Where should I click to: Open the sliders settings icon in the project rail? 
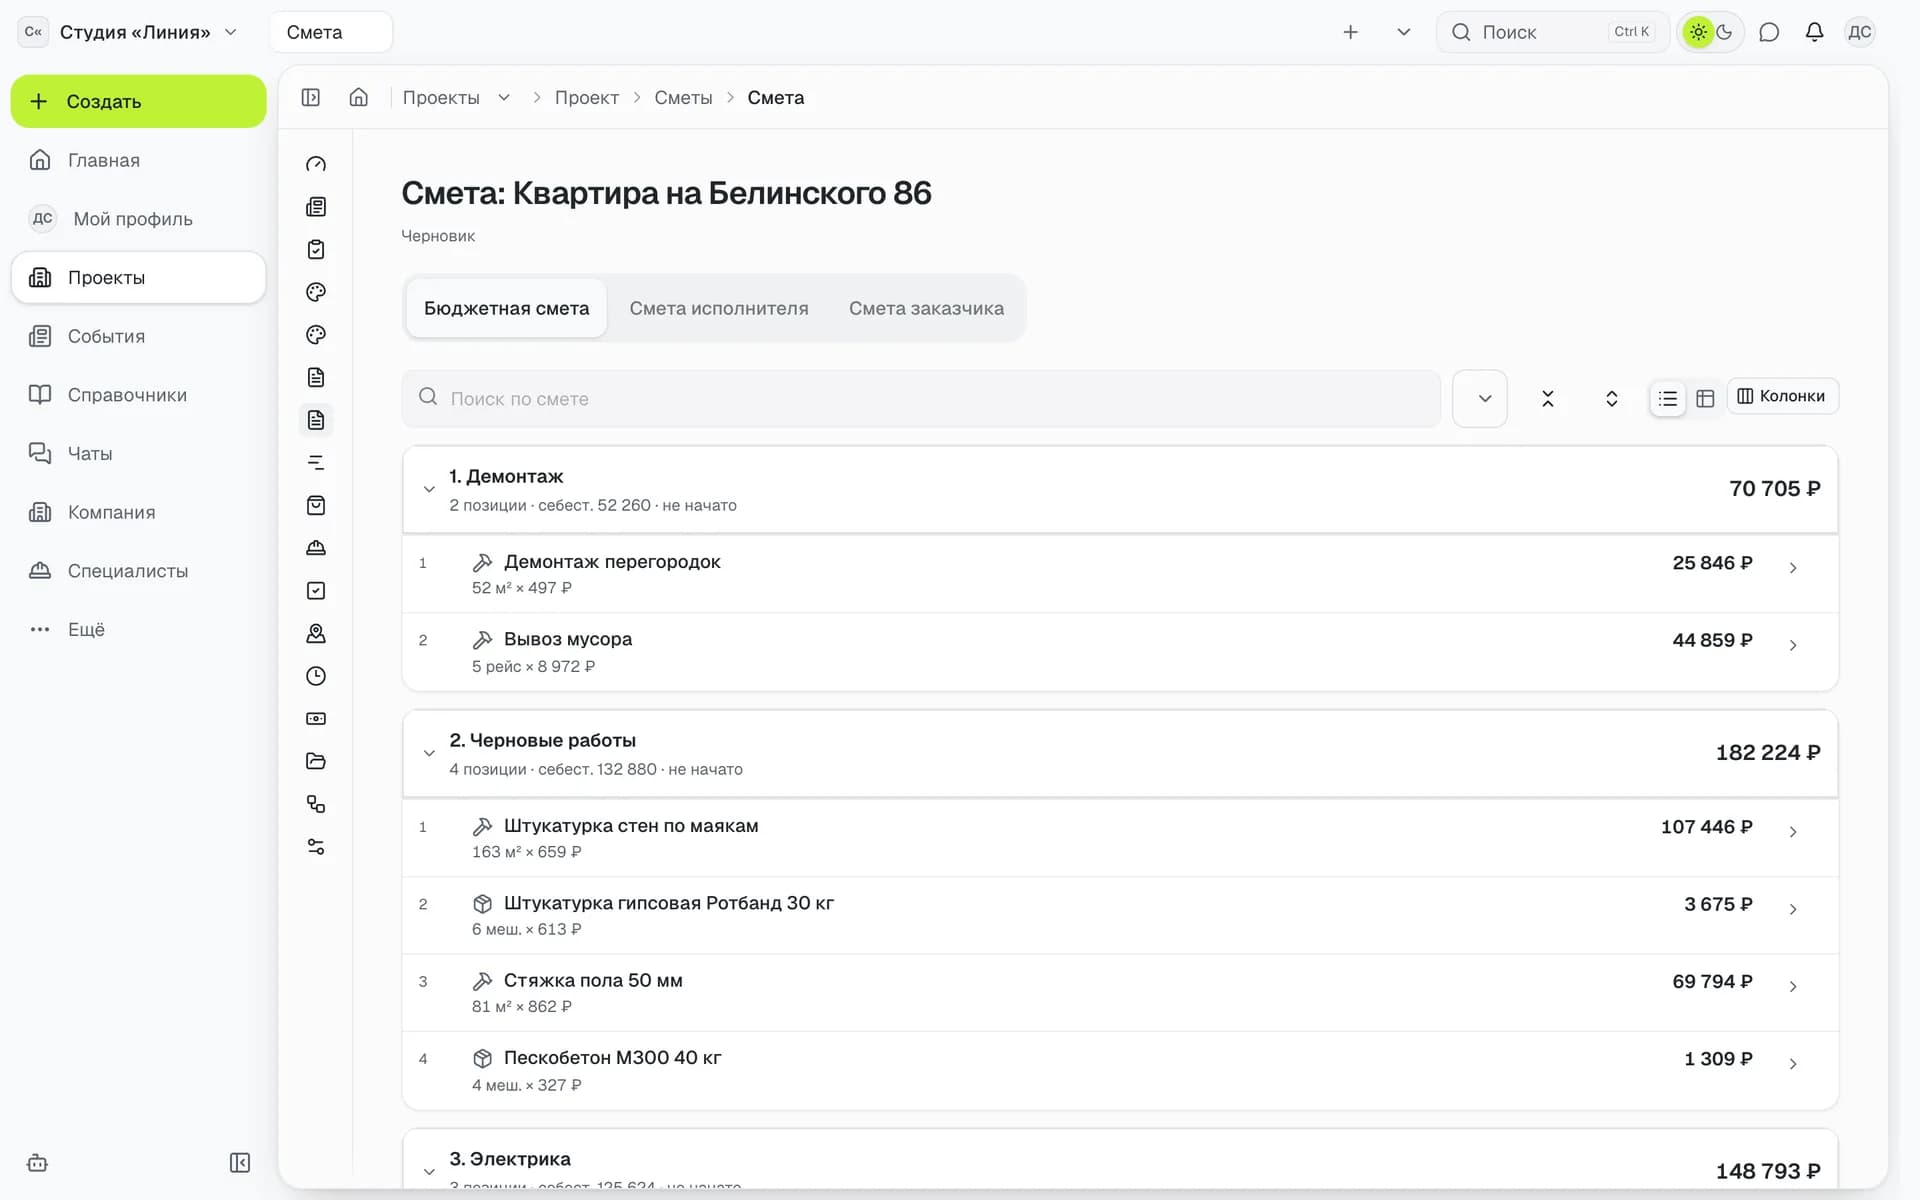point(316,847)
